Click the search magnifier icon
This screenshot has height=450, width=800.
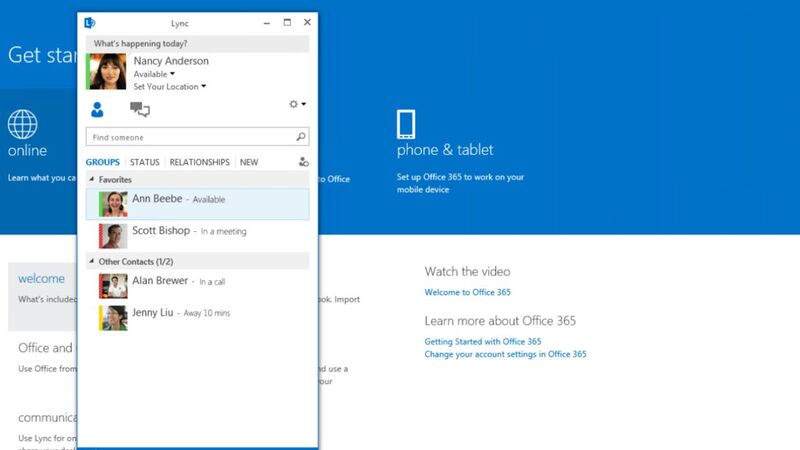click(301, 137)
